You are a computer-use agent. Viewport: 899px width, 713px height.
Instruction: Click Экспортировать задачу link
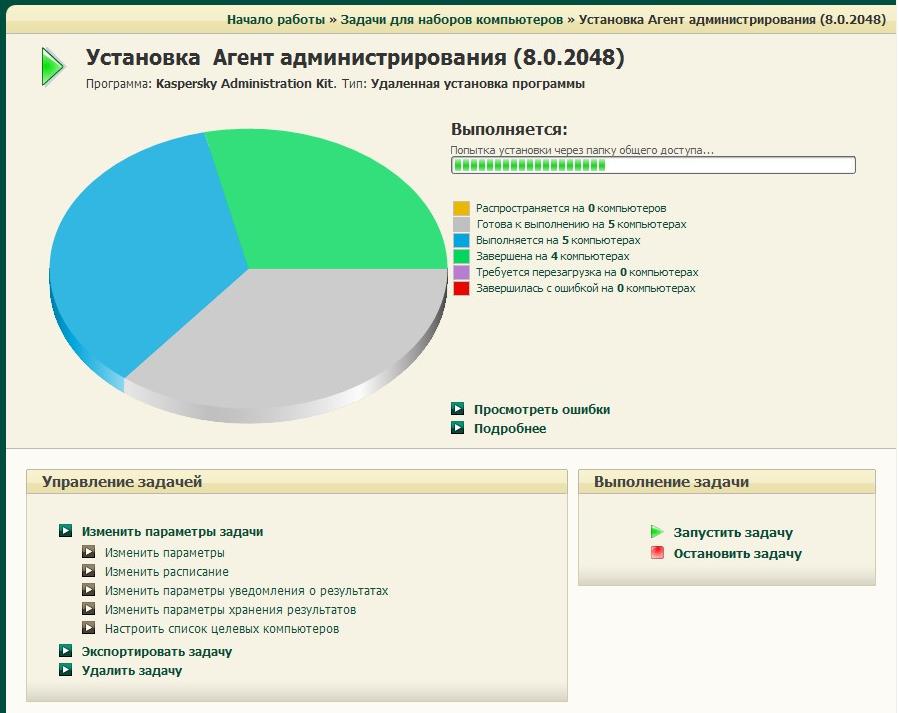[157, 652]
